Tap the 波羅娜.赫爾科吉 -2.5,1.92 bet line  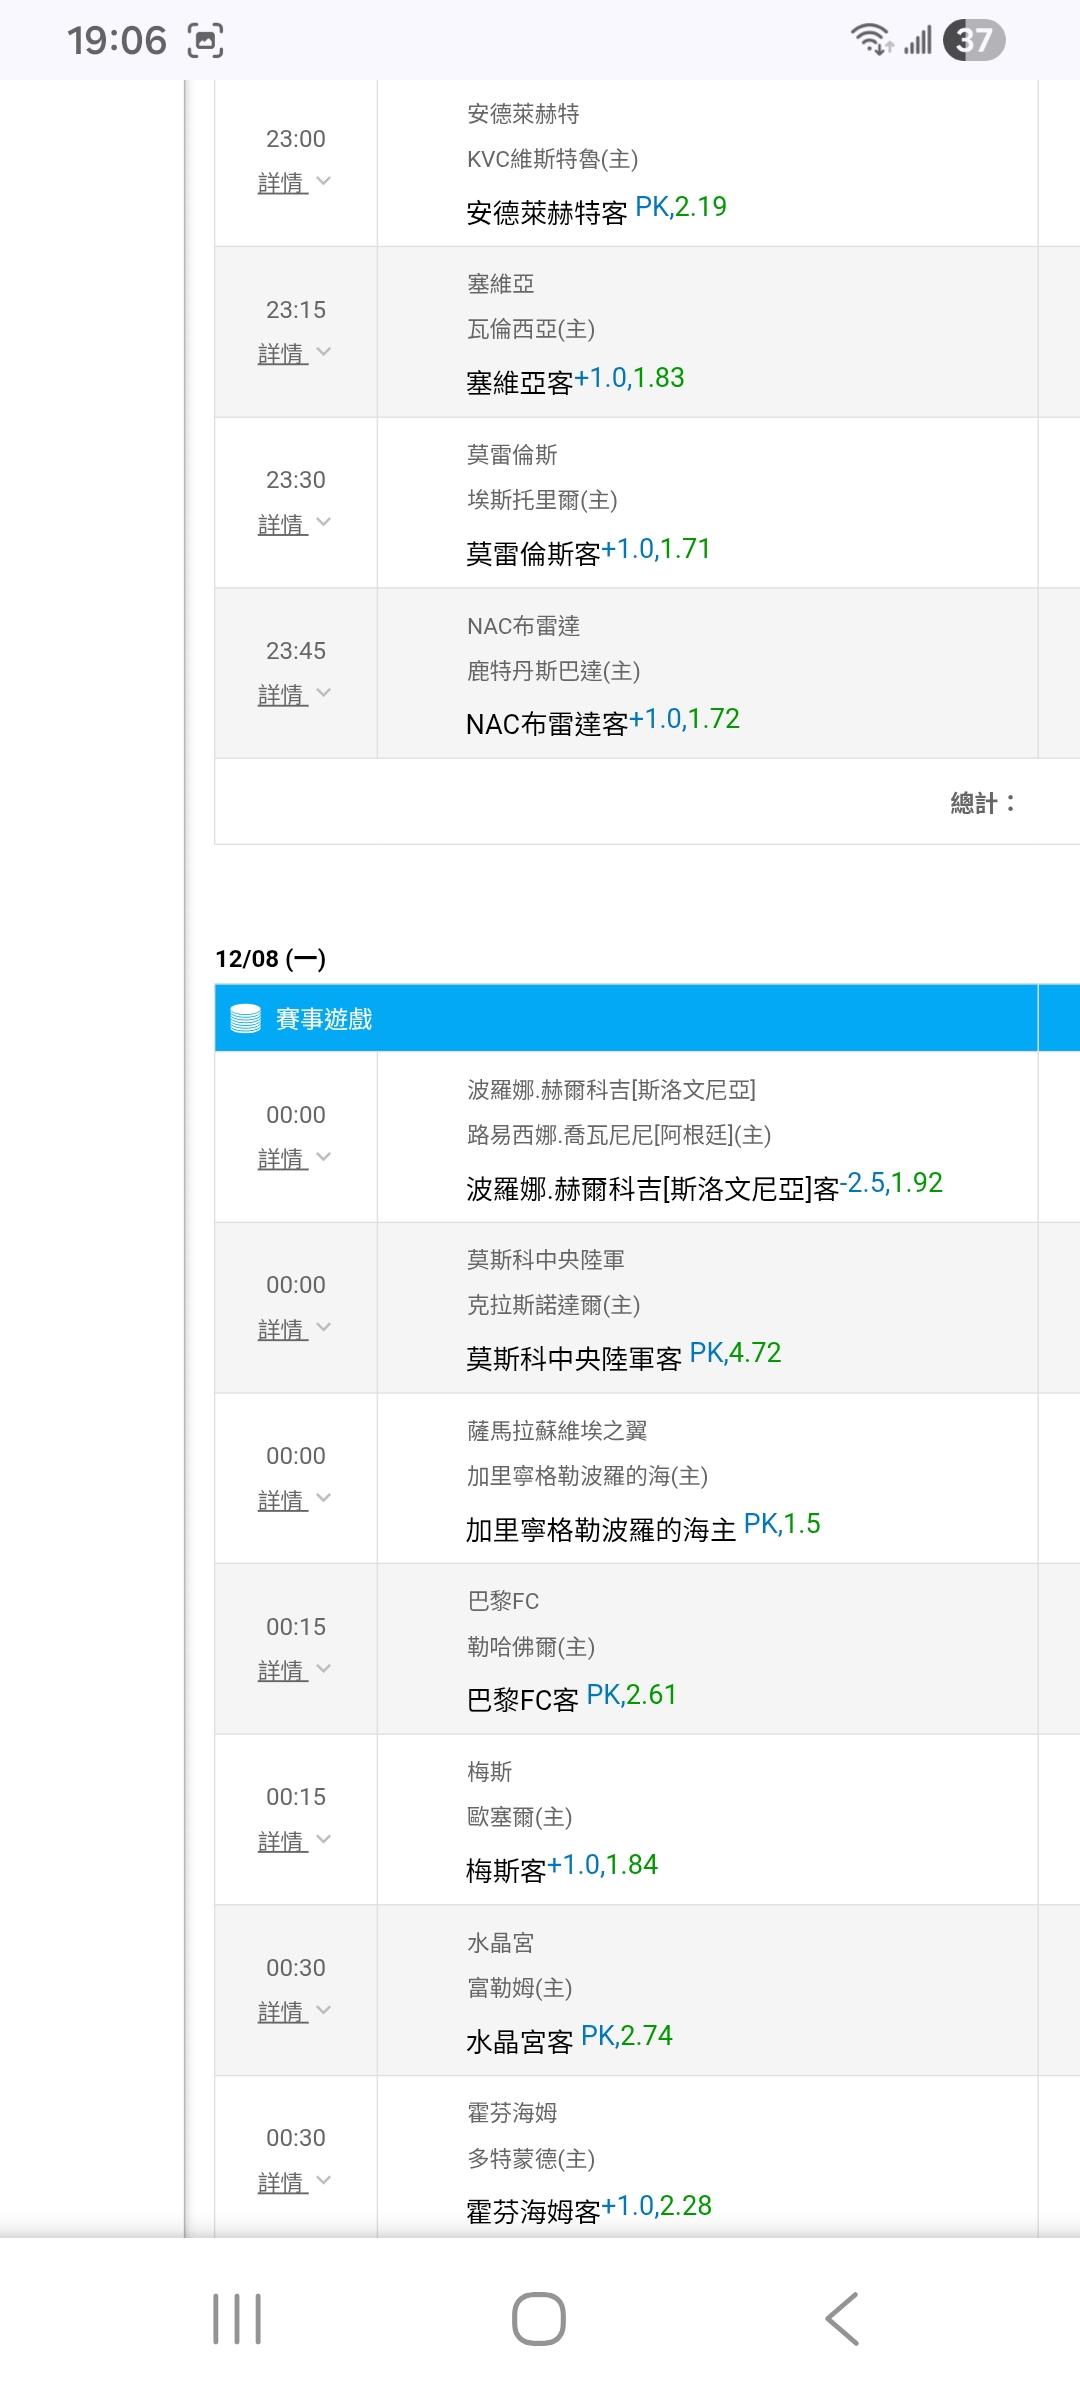tap(704, 1186)
